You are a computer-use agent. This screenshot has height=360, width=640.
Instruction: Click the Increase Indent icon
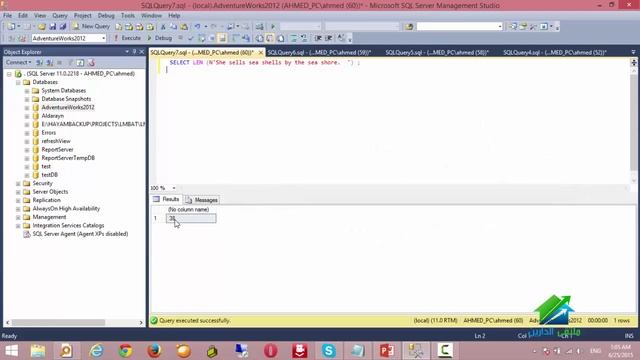pos(329,38)
